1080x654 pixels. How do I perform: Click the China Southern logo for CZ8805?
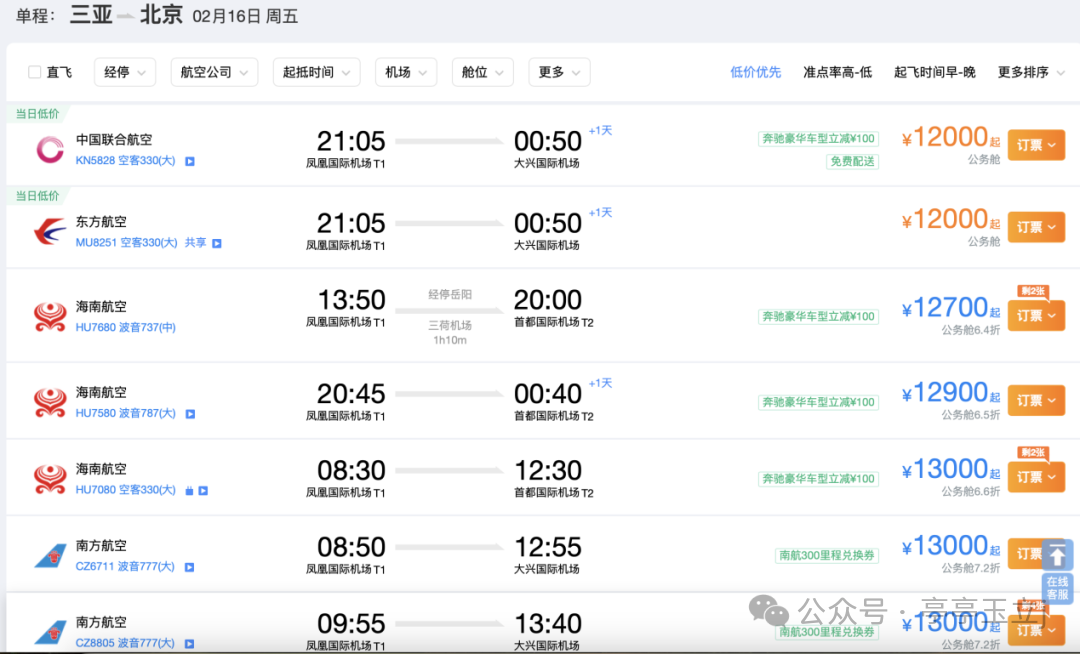[x=50, y=632]
